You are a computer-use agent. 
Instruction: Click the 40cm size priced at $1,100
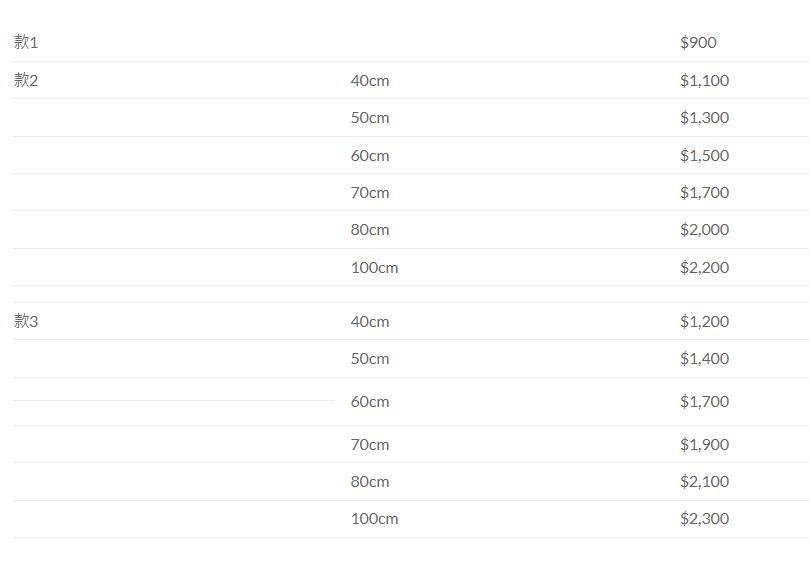[370, 81]
